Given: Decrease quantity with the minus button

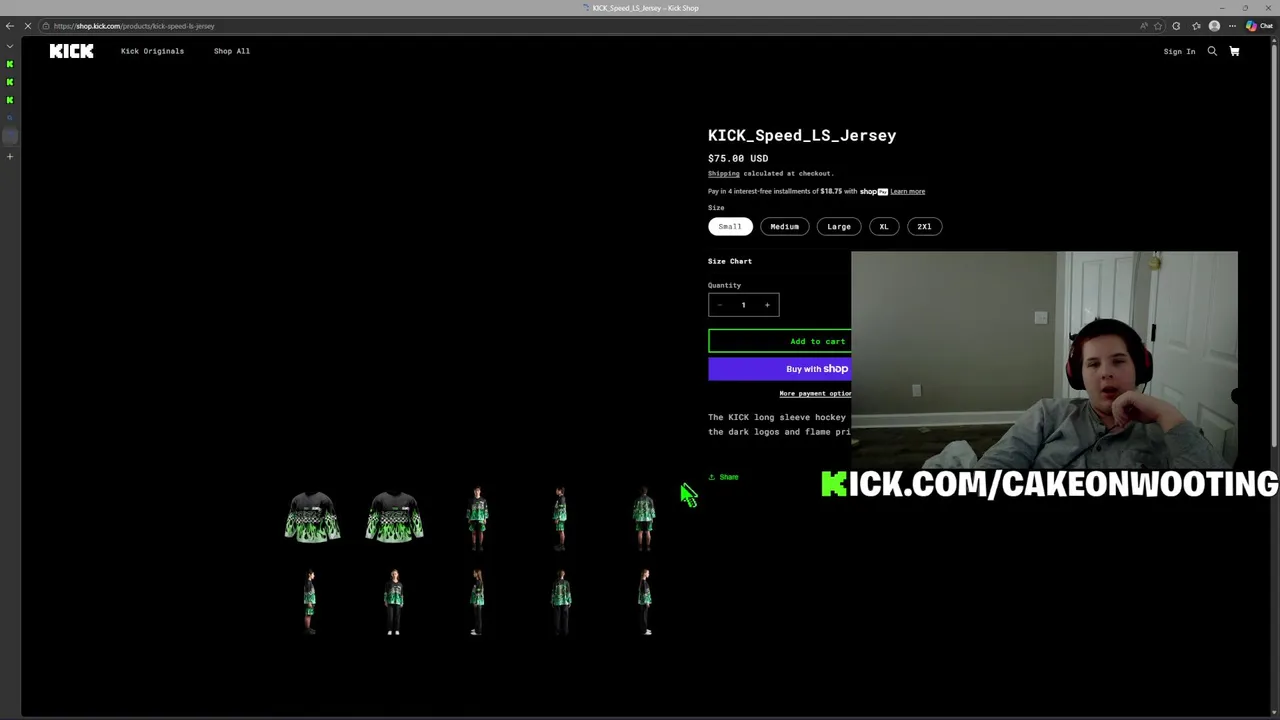Looking at the screenshot, I should [x=720, y=305].
